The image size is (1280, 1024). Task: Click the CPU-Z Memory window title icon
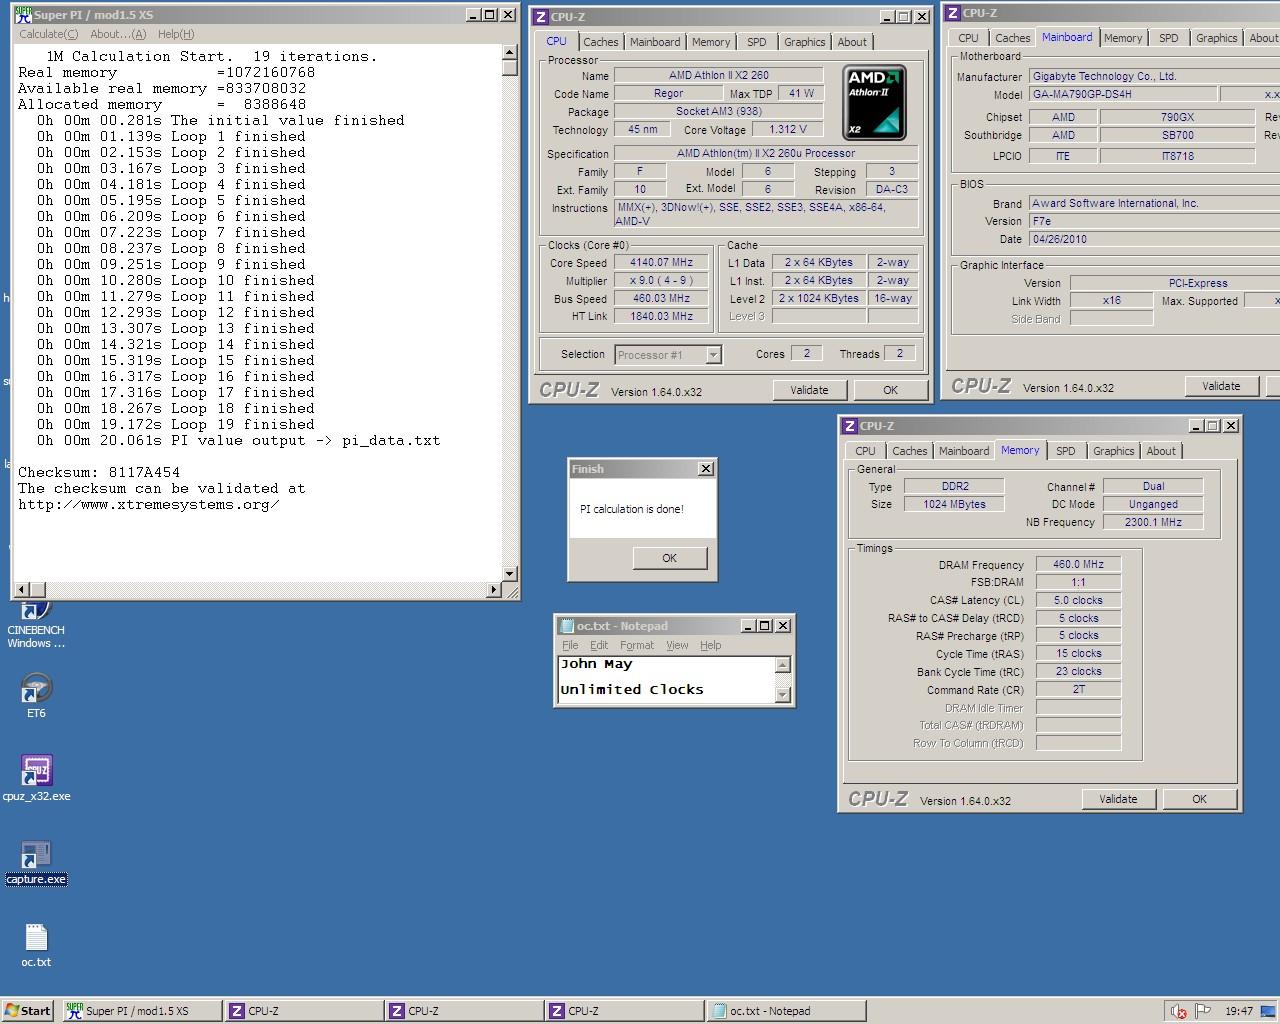(x=850, y=426)
